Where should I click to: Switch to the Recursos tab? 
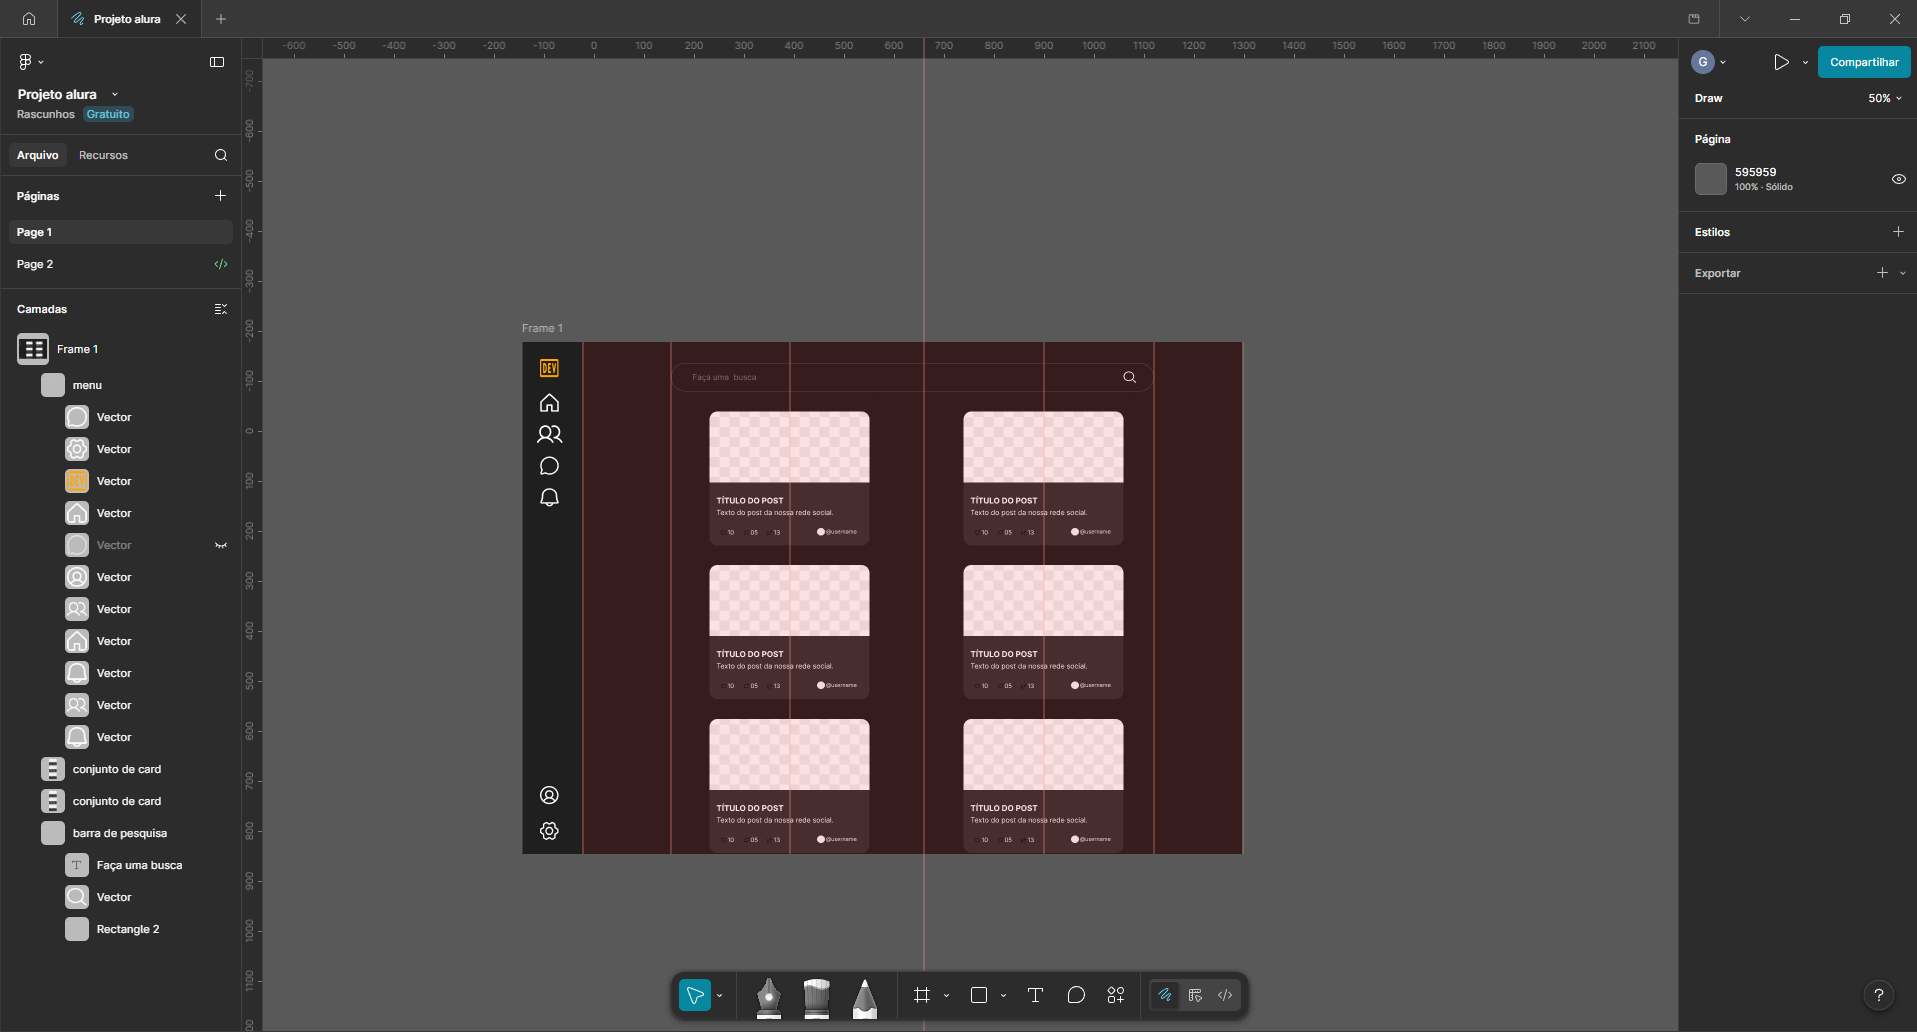104,155
